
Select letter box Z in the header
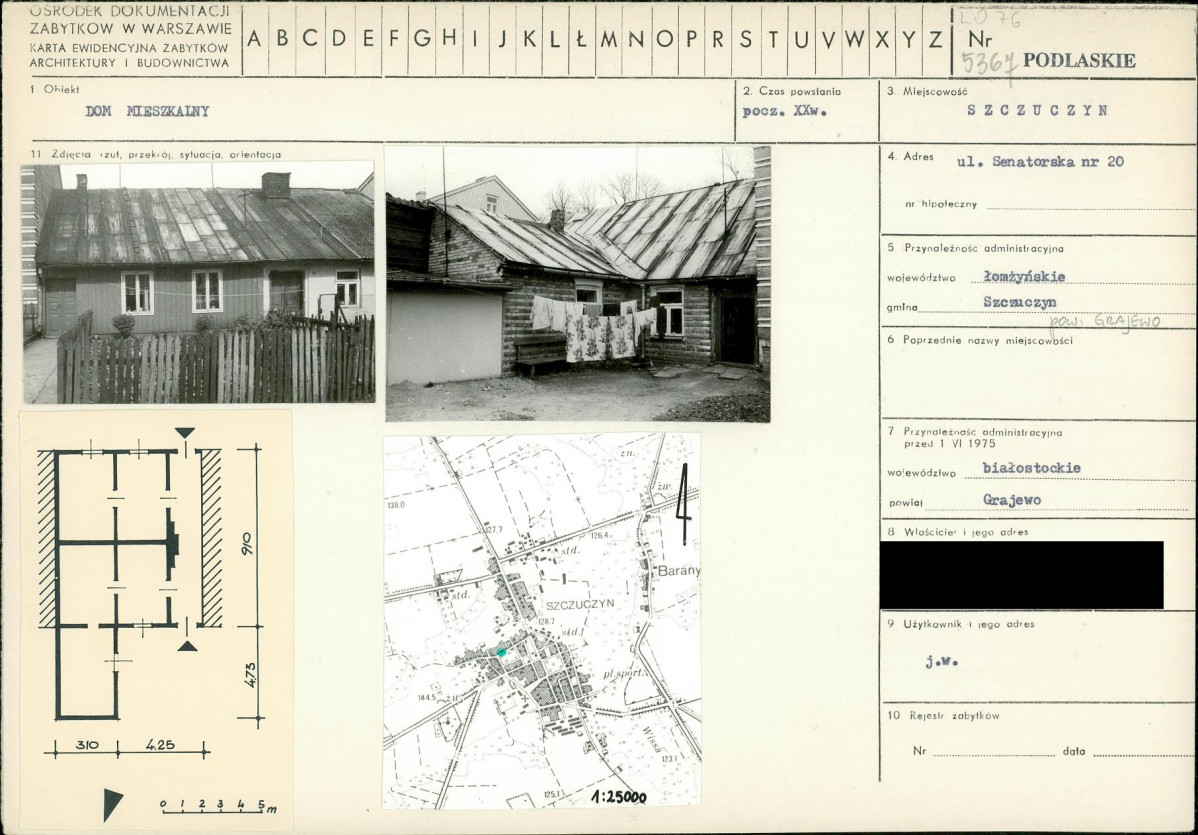pyautogui.click(x=935, y=39)
